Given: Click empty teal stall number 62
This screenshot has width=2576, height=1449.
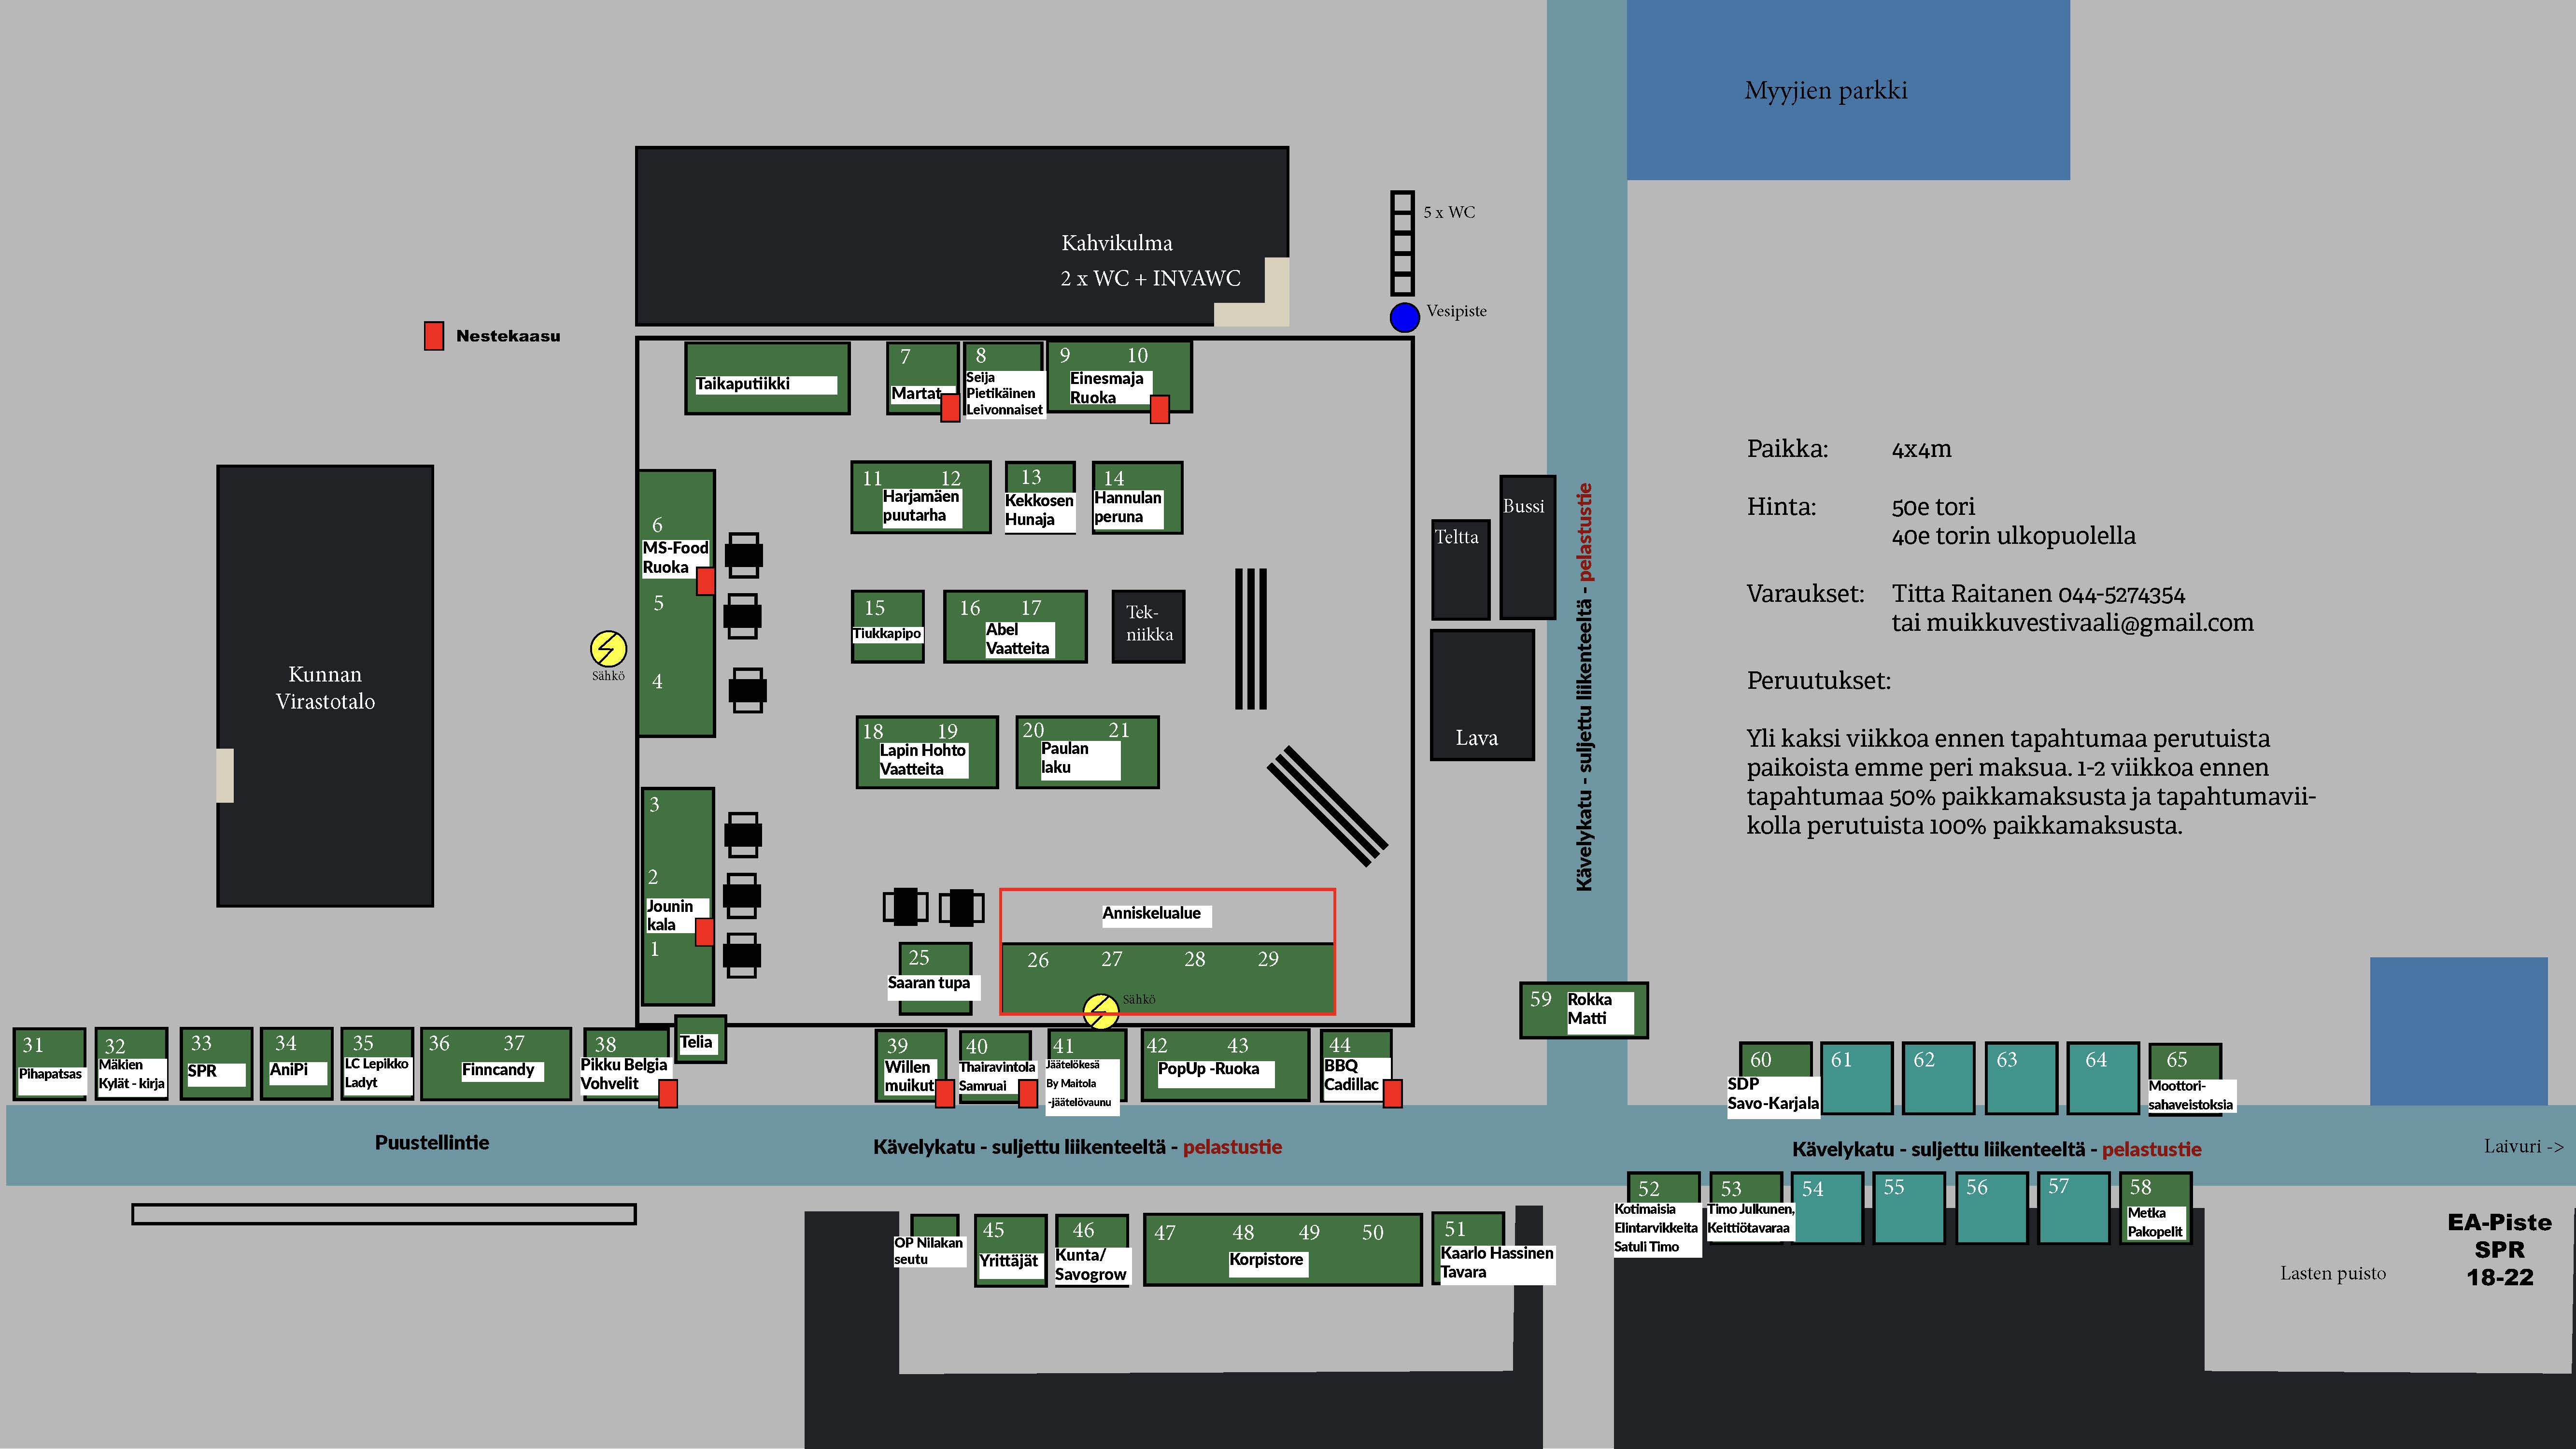Looking at the screenshot, I should coord(1938,1078).
